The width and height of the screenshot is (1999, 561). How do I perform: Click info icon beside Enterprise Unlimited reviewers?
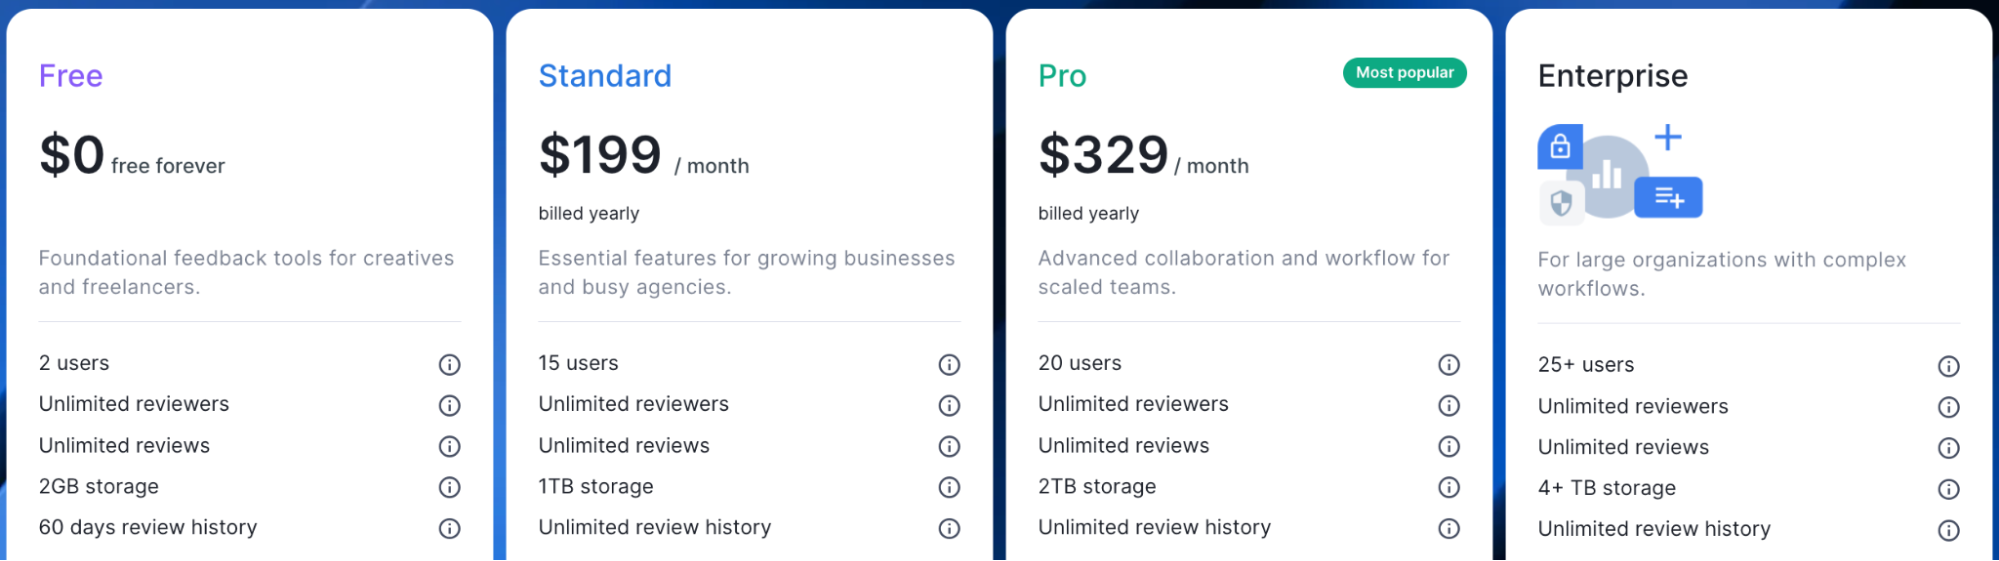(x=1948, y=407)
